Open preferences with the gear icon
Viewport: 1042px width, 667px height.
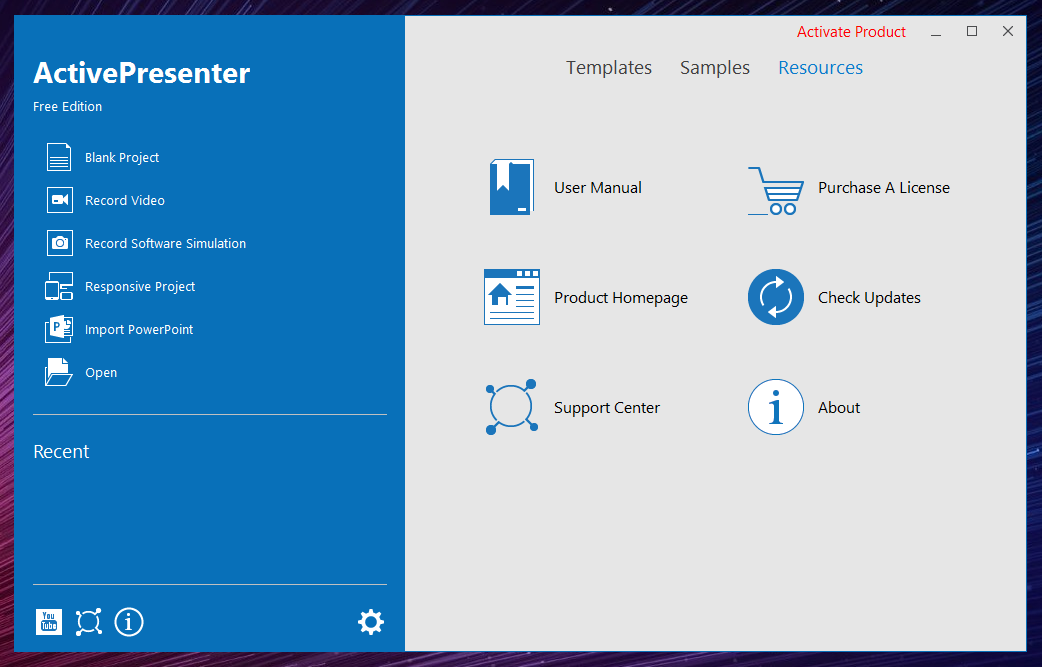(371, 622)
